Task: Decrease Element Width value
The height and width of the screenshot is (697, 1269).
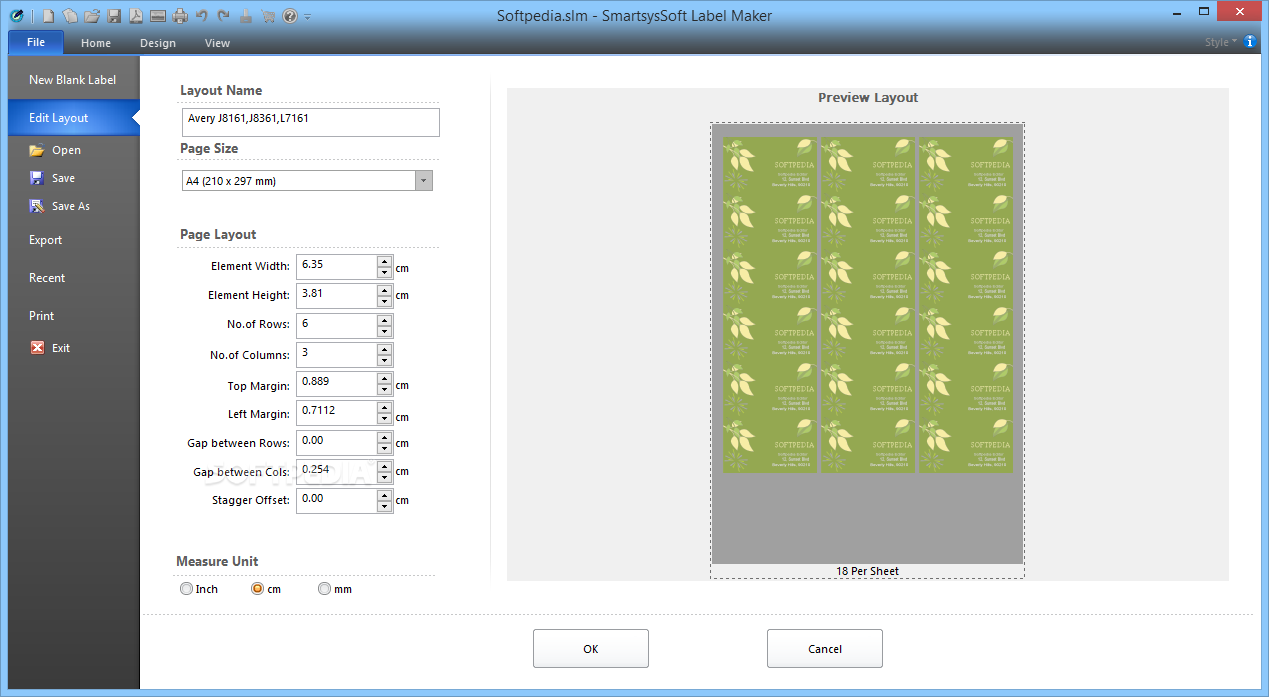Action: coord(384,273)
